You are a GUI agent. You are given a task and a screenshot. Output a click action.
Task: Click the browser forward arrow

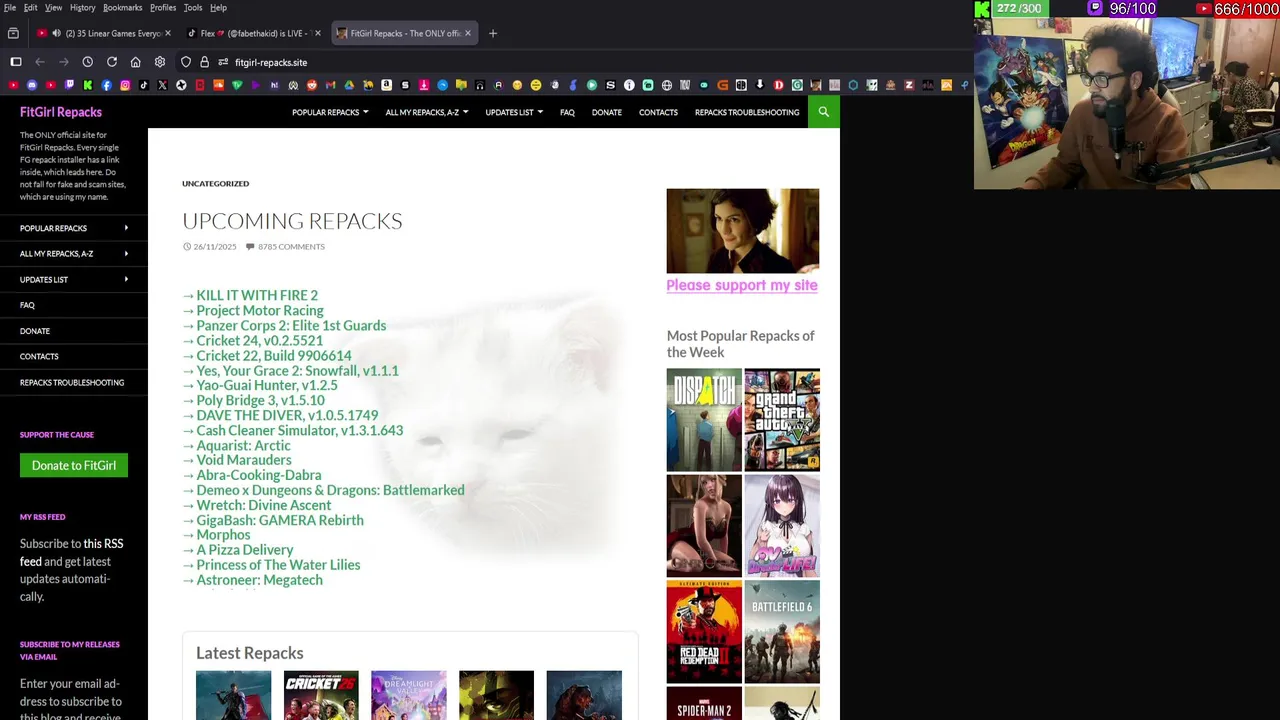pyautogui.click(x=64, y=62)
